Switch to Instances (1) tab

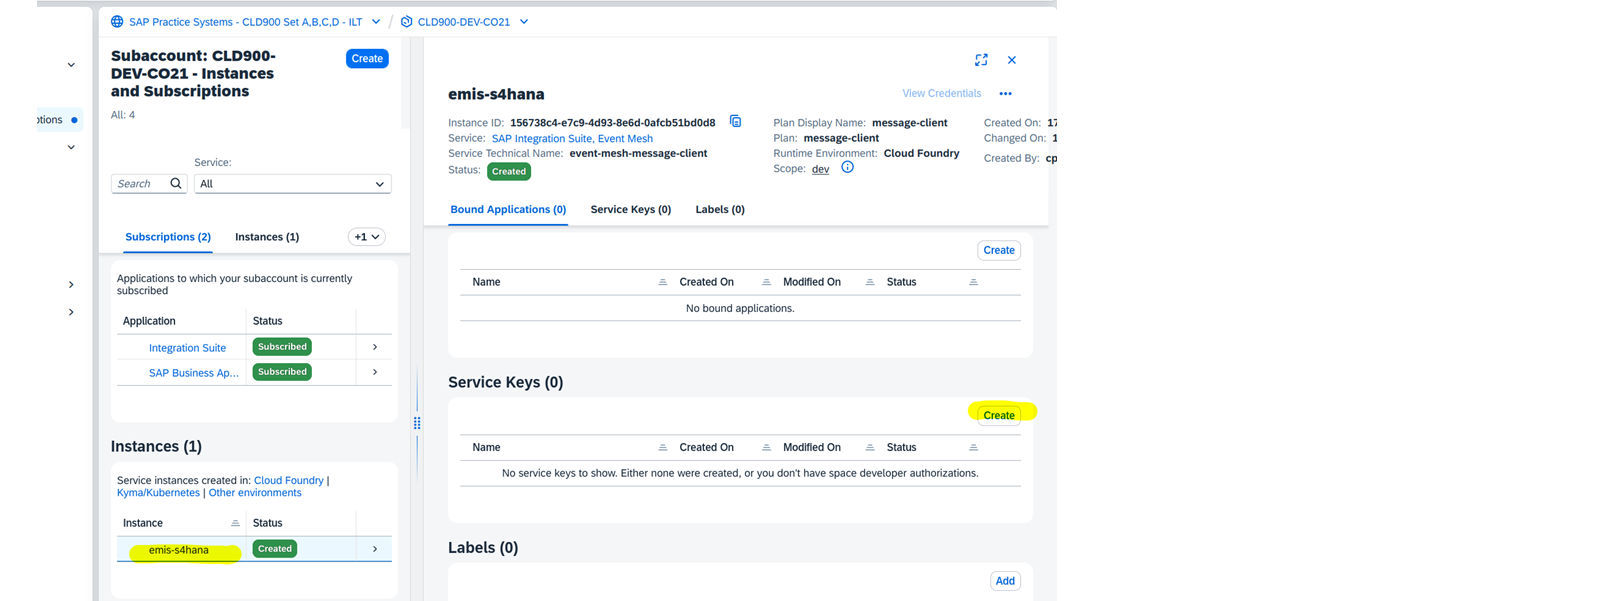tap(267, 237)
